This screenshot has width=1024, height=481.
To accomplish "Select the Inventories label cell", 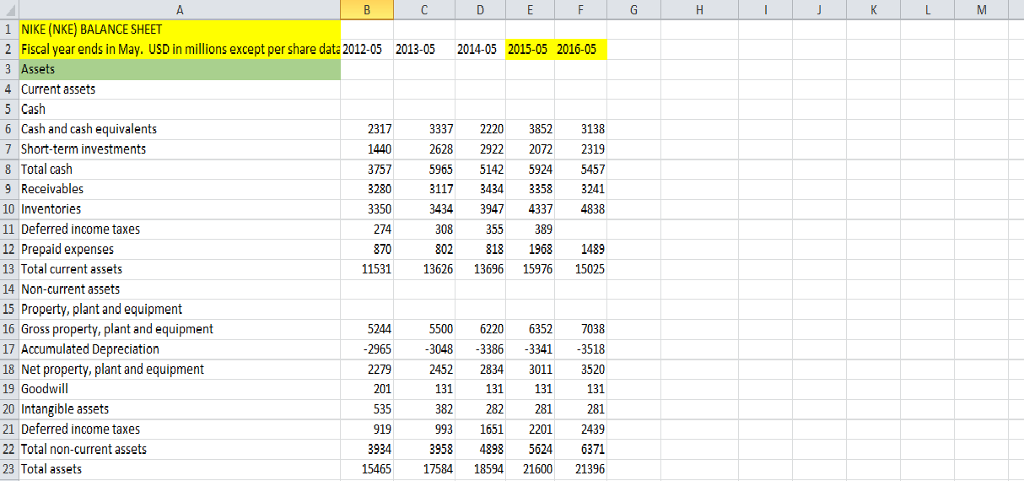I will 180,209.
